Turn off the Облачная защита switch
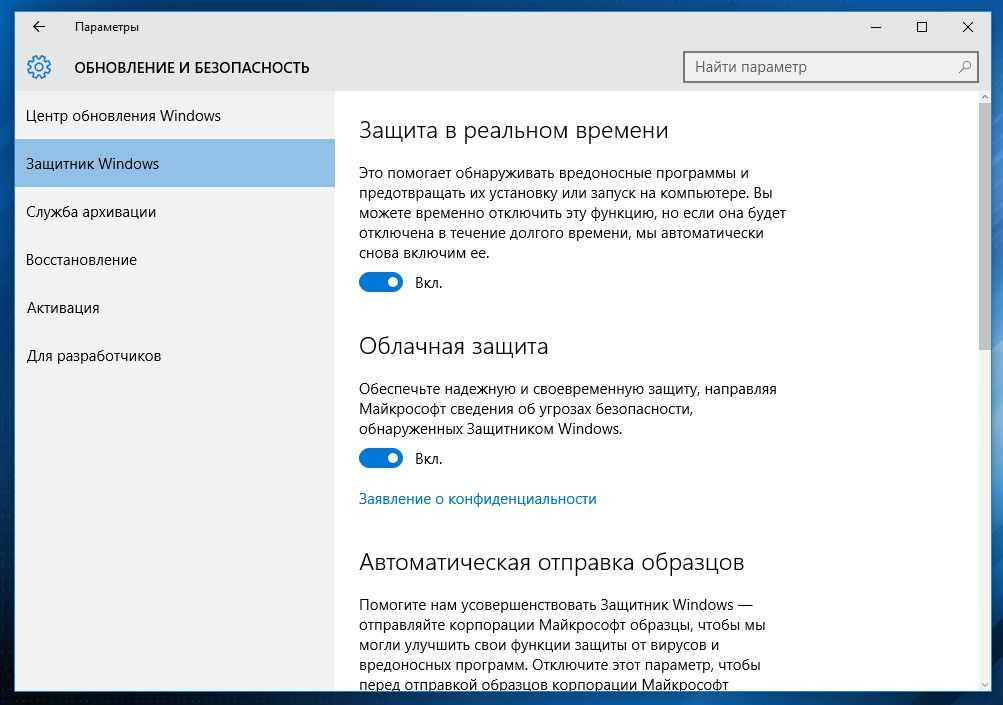Viewport: 1003px width, 705px height. [381, 459]
